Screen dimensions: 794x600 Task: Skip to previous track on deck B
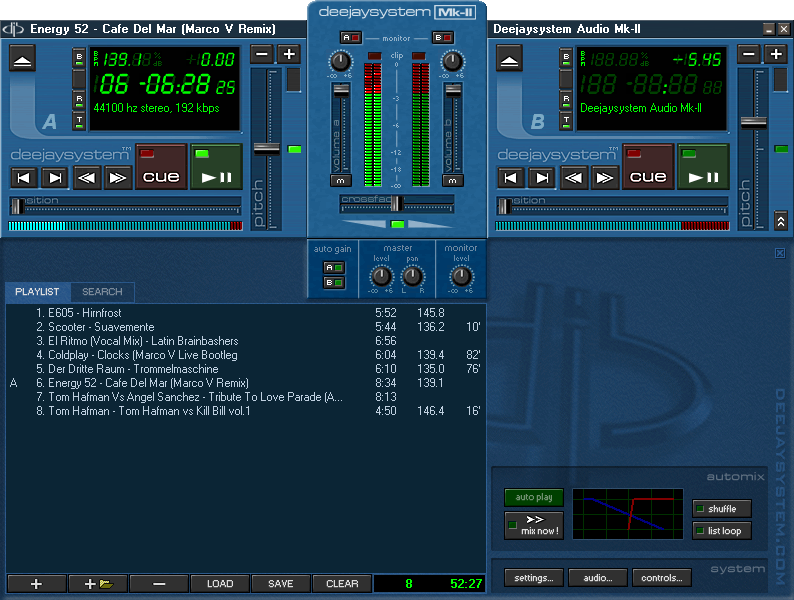coord(510,178)
